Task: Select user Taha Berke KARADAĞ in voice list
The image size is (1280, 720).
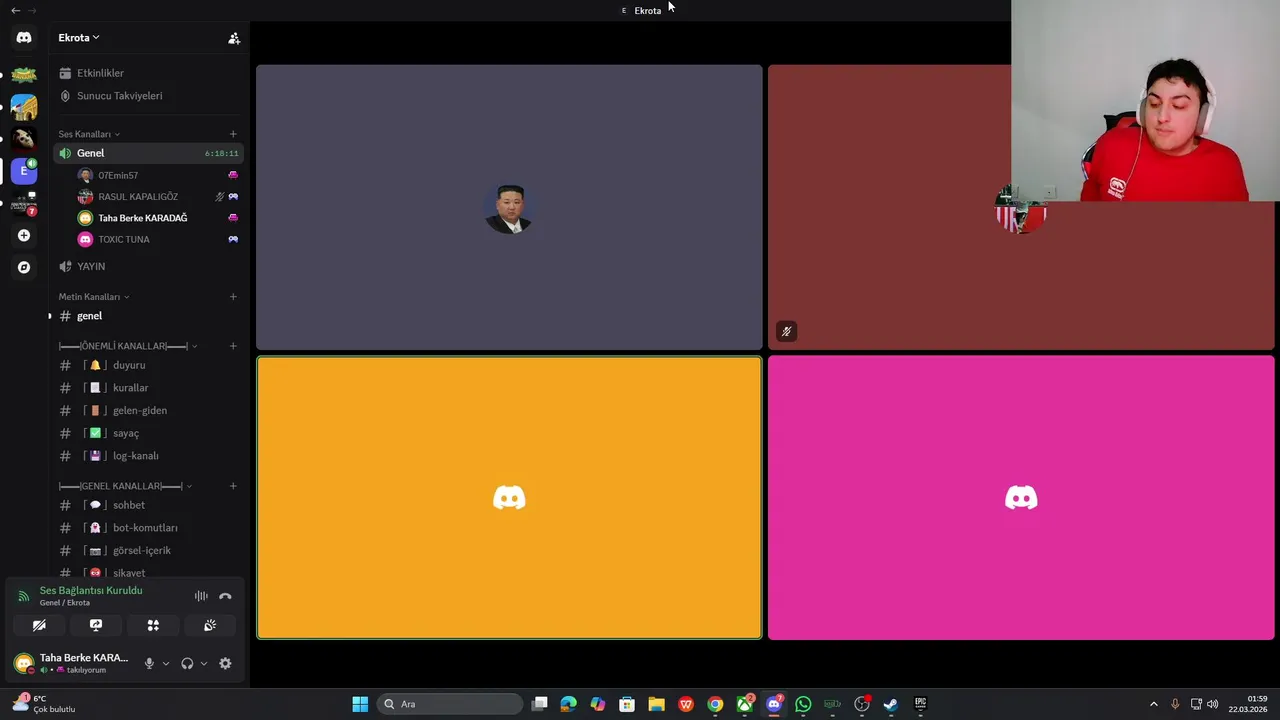Action: pyautogui.click(x=158, y=218)
